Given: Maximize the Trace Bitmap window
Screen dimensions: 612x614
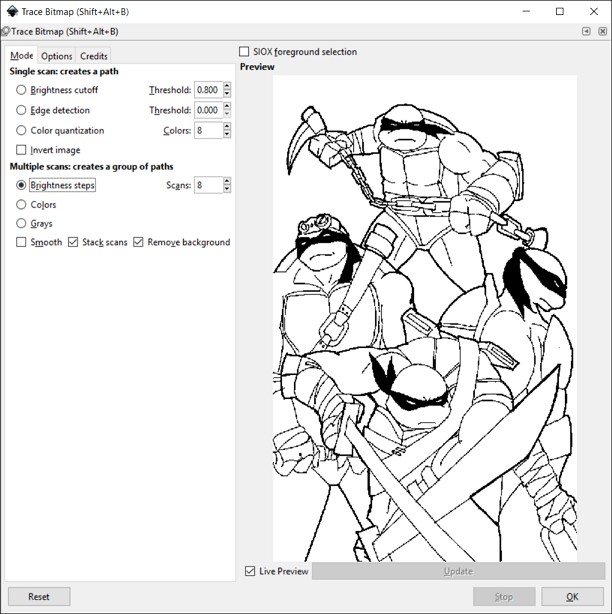Looking at the screenshot, I should (x=560, y=11).
